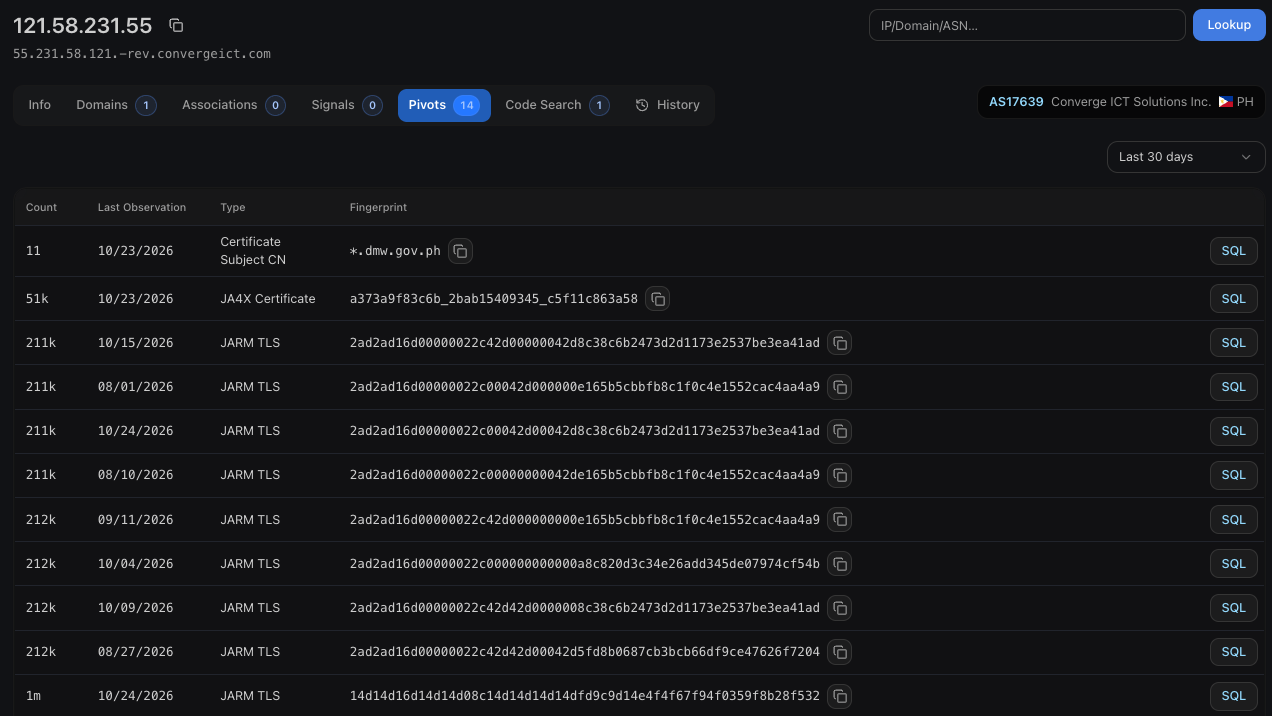Screen dimensions: 1272x716
Task: Copy the JARM fingerprint observed 09/11/2026
Action: pyautogui.click(x=840, y=519)
